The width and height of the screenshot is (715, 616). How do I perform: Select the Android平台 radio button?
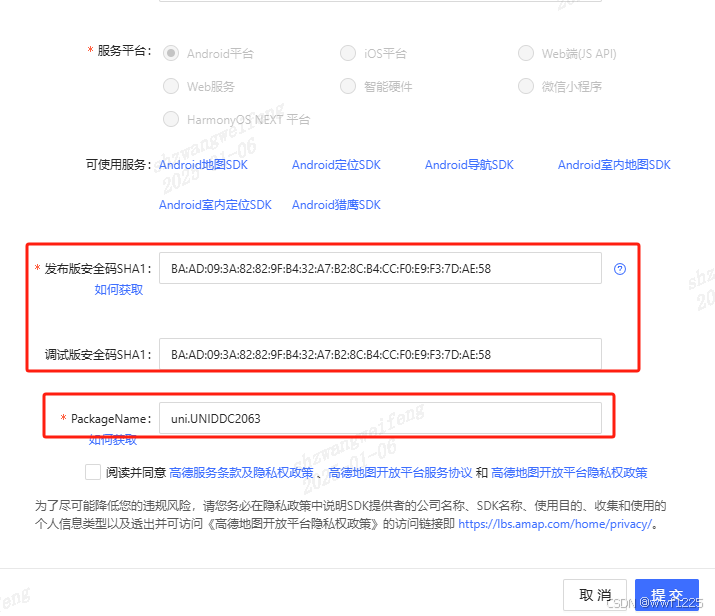click(x=171, y=53)
